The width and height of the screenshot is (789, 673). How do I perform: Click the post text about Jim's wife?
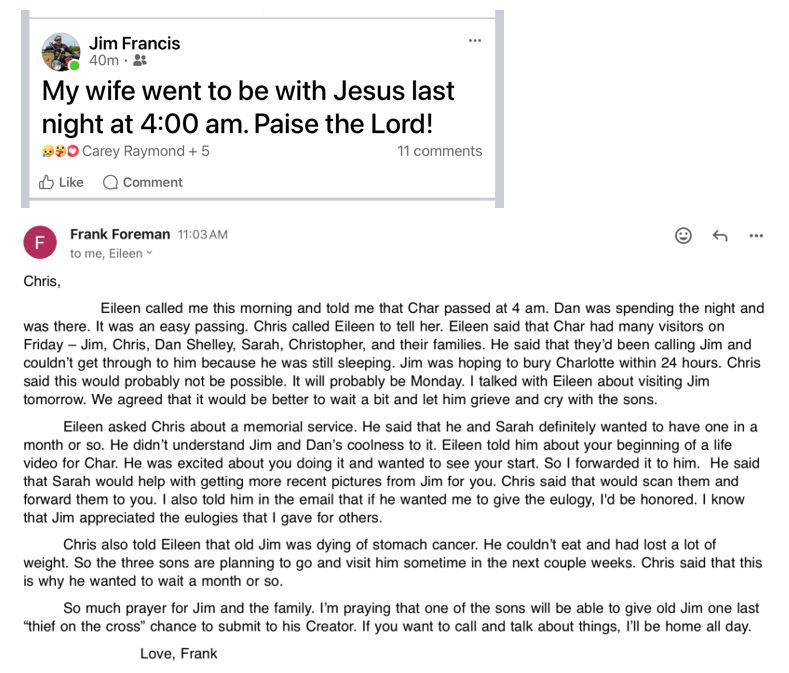click(248, 106)
